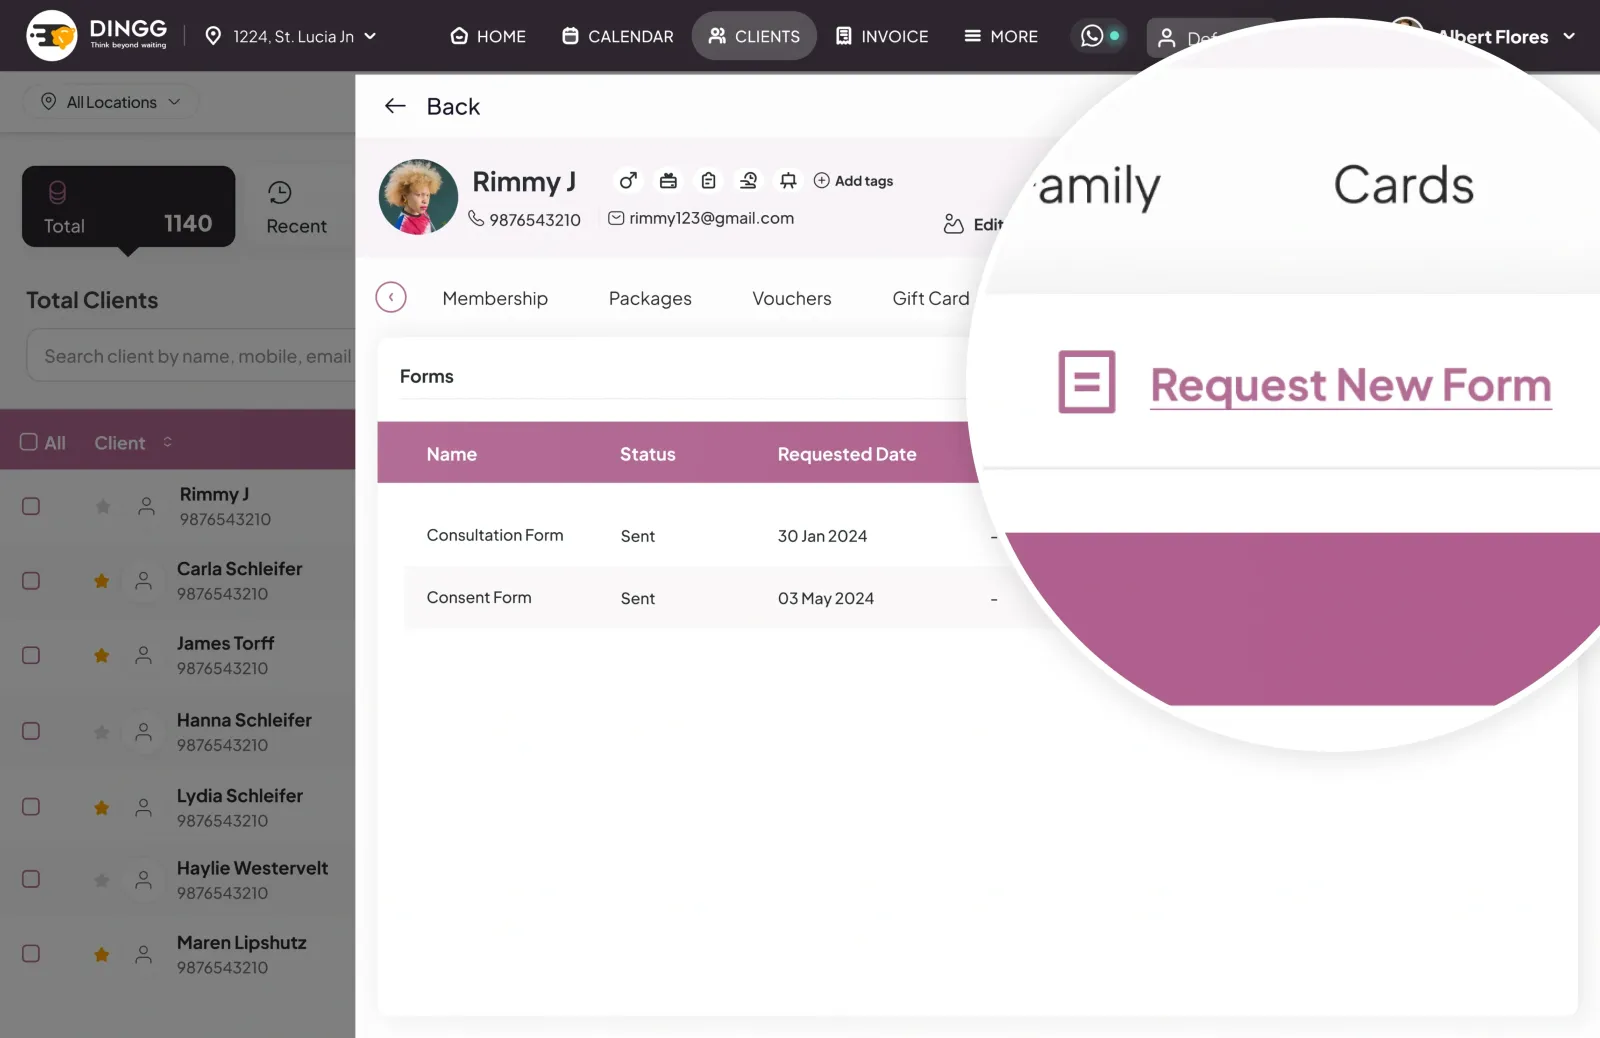This screenshot has width=1600, height=1038.
Task: Open the CALENDAR tab
Action: tap(618, 36)
